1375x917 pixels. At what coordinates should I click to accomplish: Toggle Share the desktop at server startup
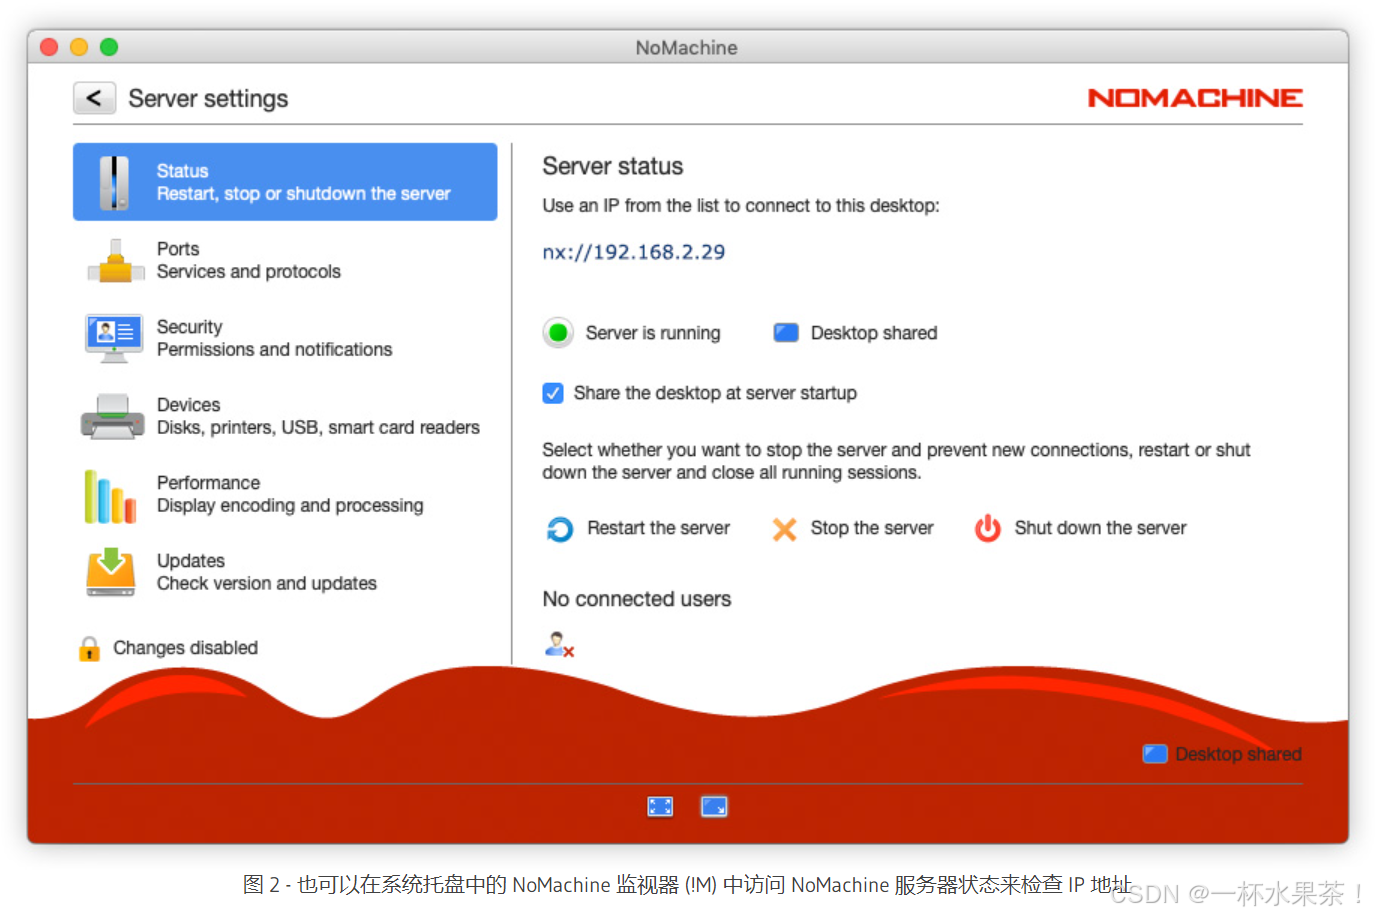pos(553,393)
